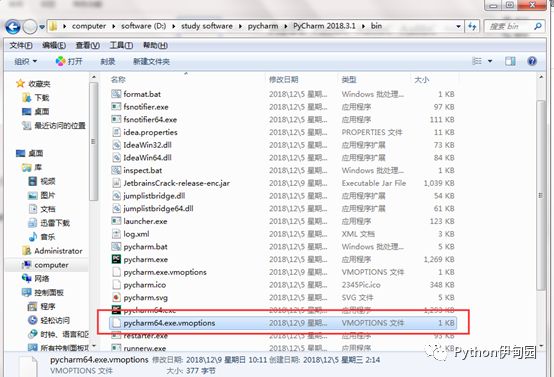The image size is (554, 377).
Task: Sort by the 大小 column header
Action: tap(422, 80)
